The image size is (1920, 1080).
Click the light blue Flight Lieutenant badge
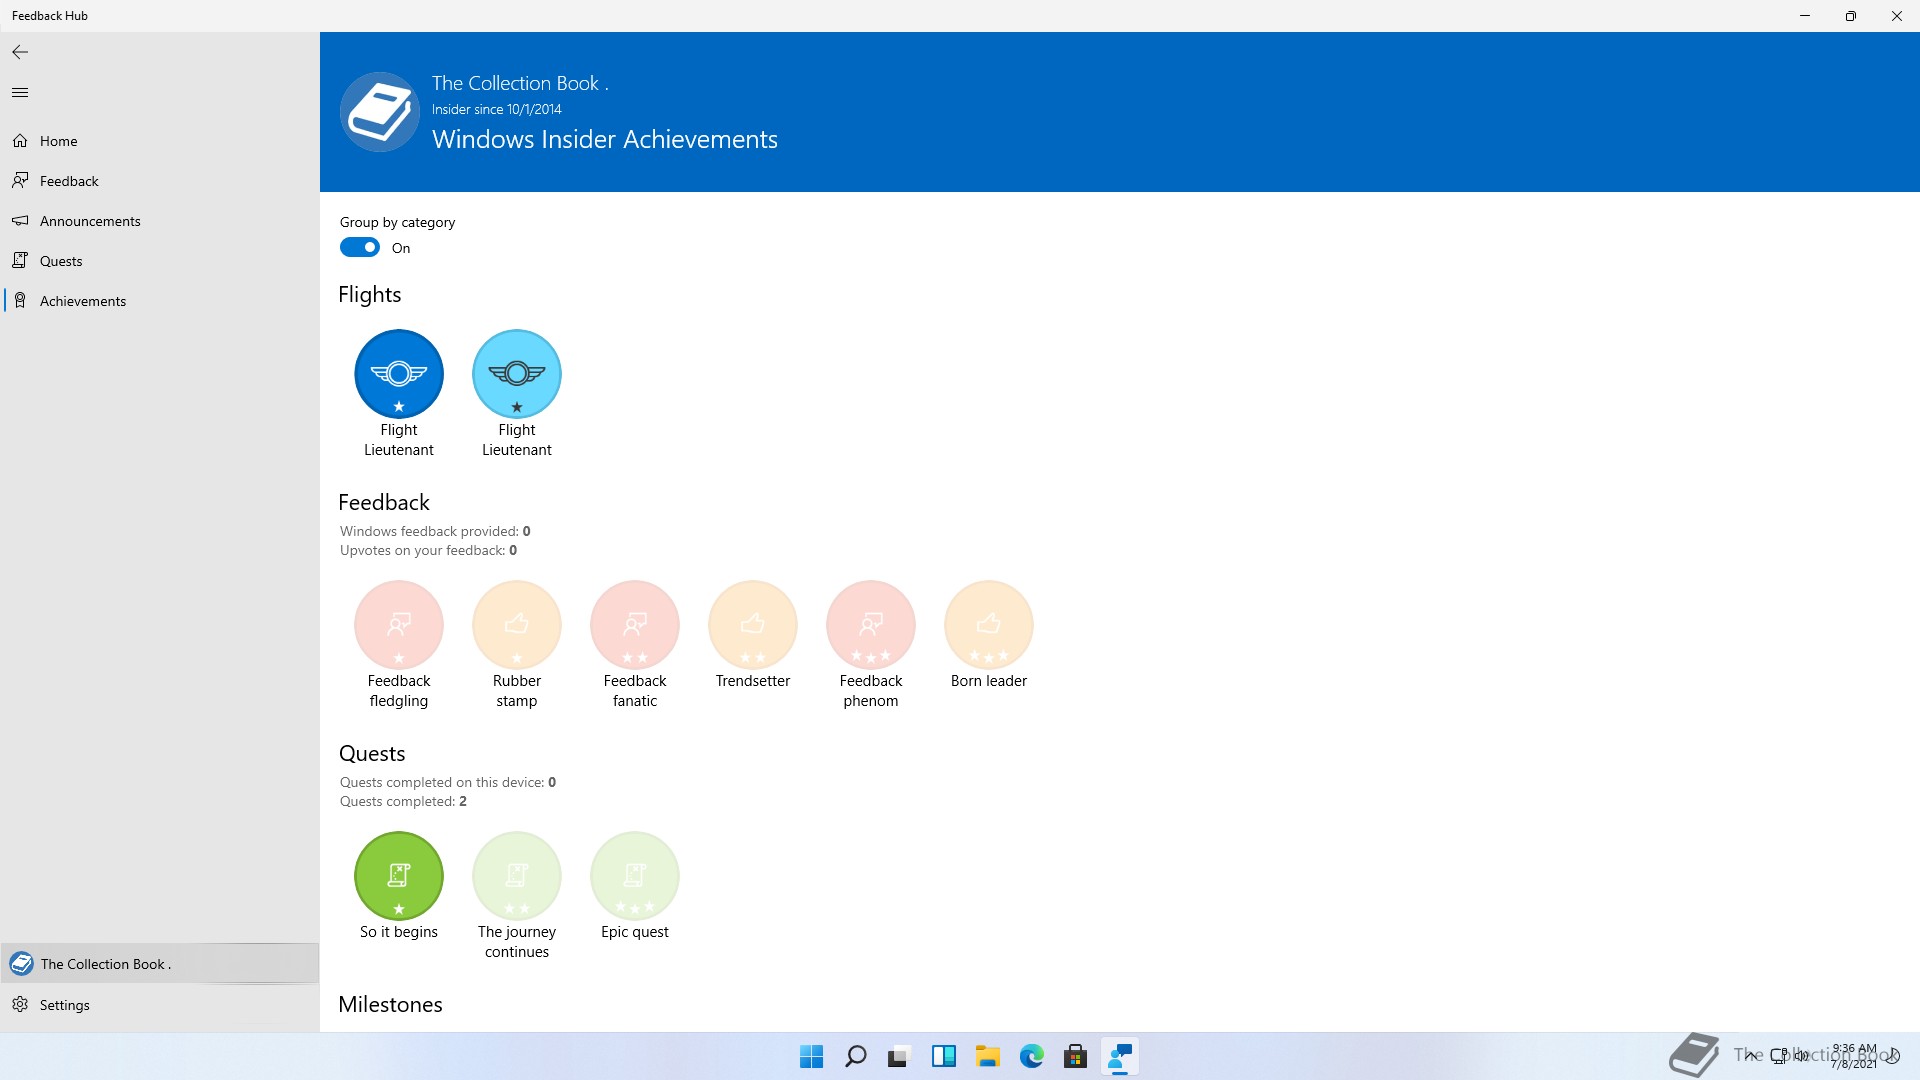[x=517, y=374]
